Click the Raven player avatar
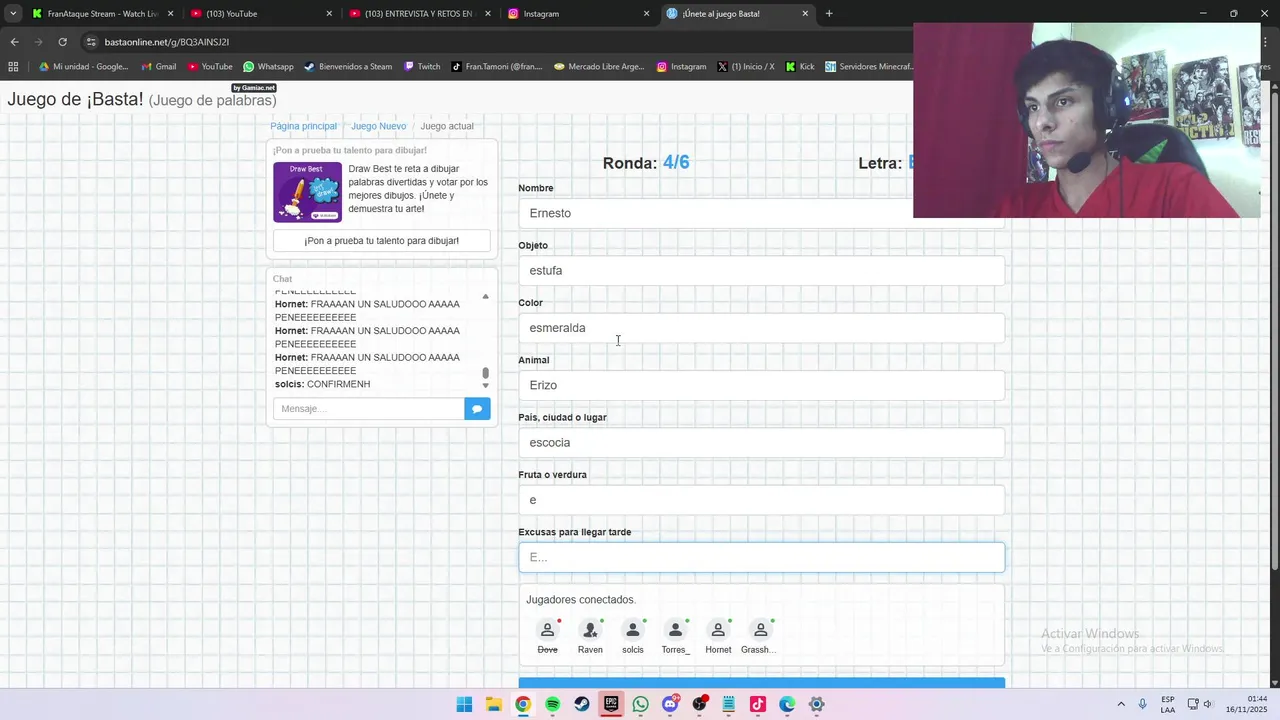This screenshot has width=1280, height=720. point(590,630)
